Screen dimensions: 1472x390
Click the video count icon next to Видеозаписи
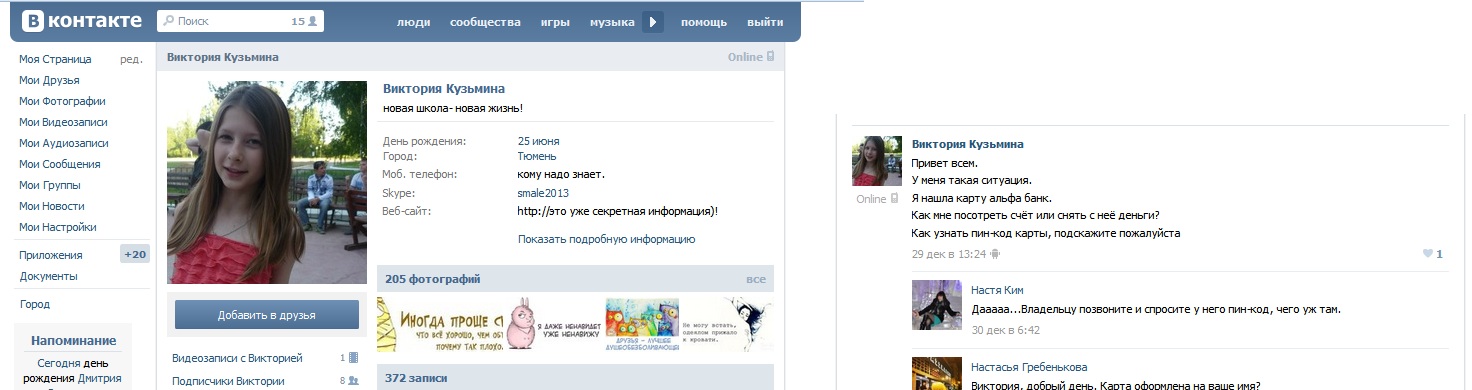coord(354,357)
